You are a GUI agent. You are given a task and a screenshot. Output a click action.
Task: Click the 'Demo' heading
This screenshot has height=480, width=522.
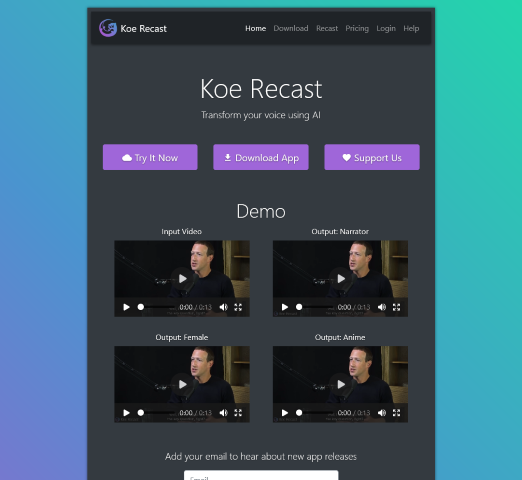tap(261, 211)
